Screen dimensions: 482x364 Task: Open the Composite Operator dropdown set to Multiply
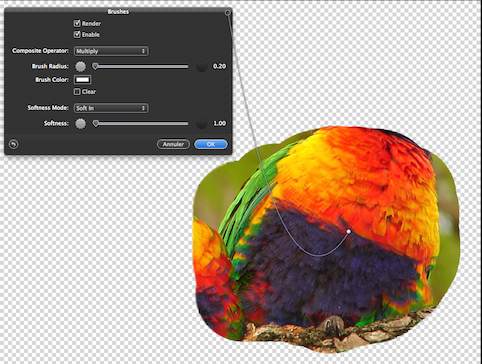point(111,51)
